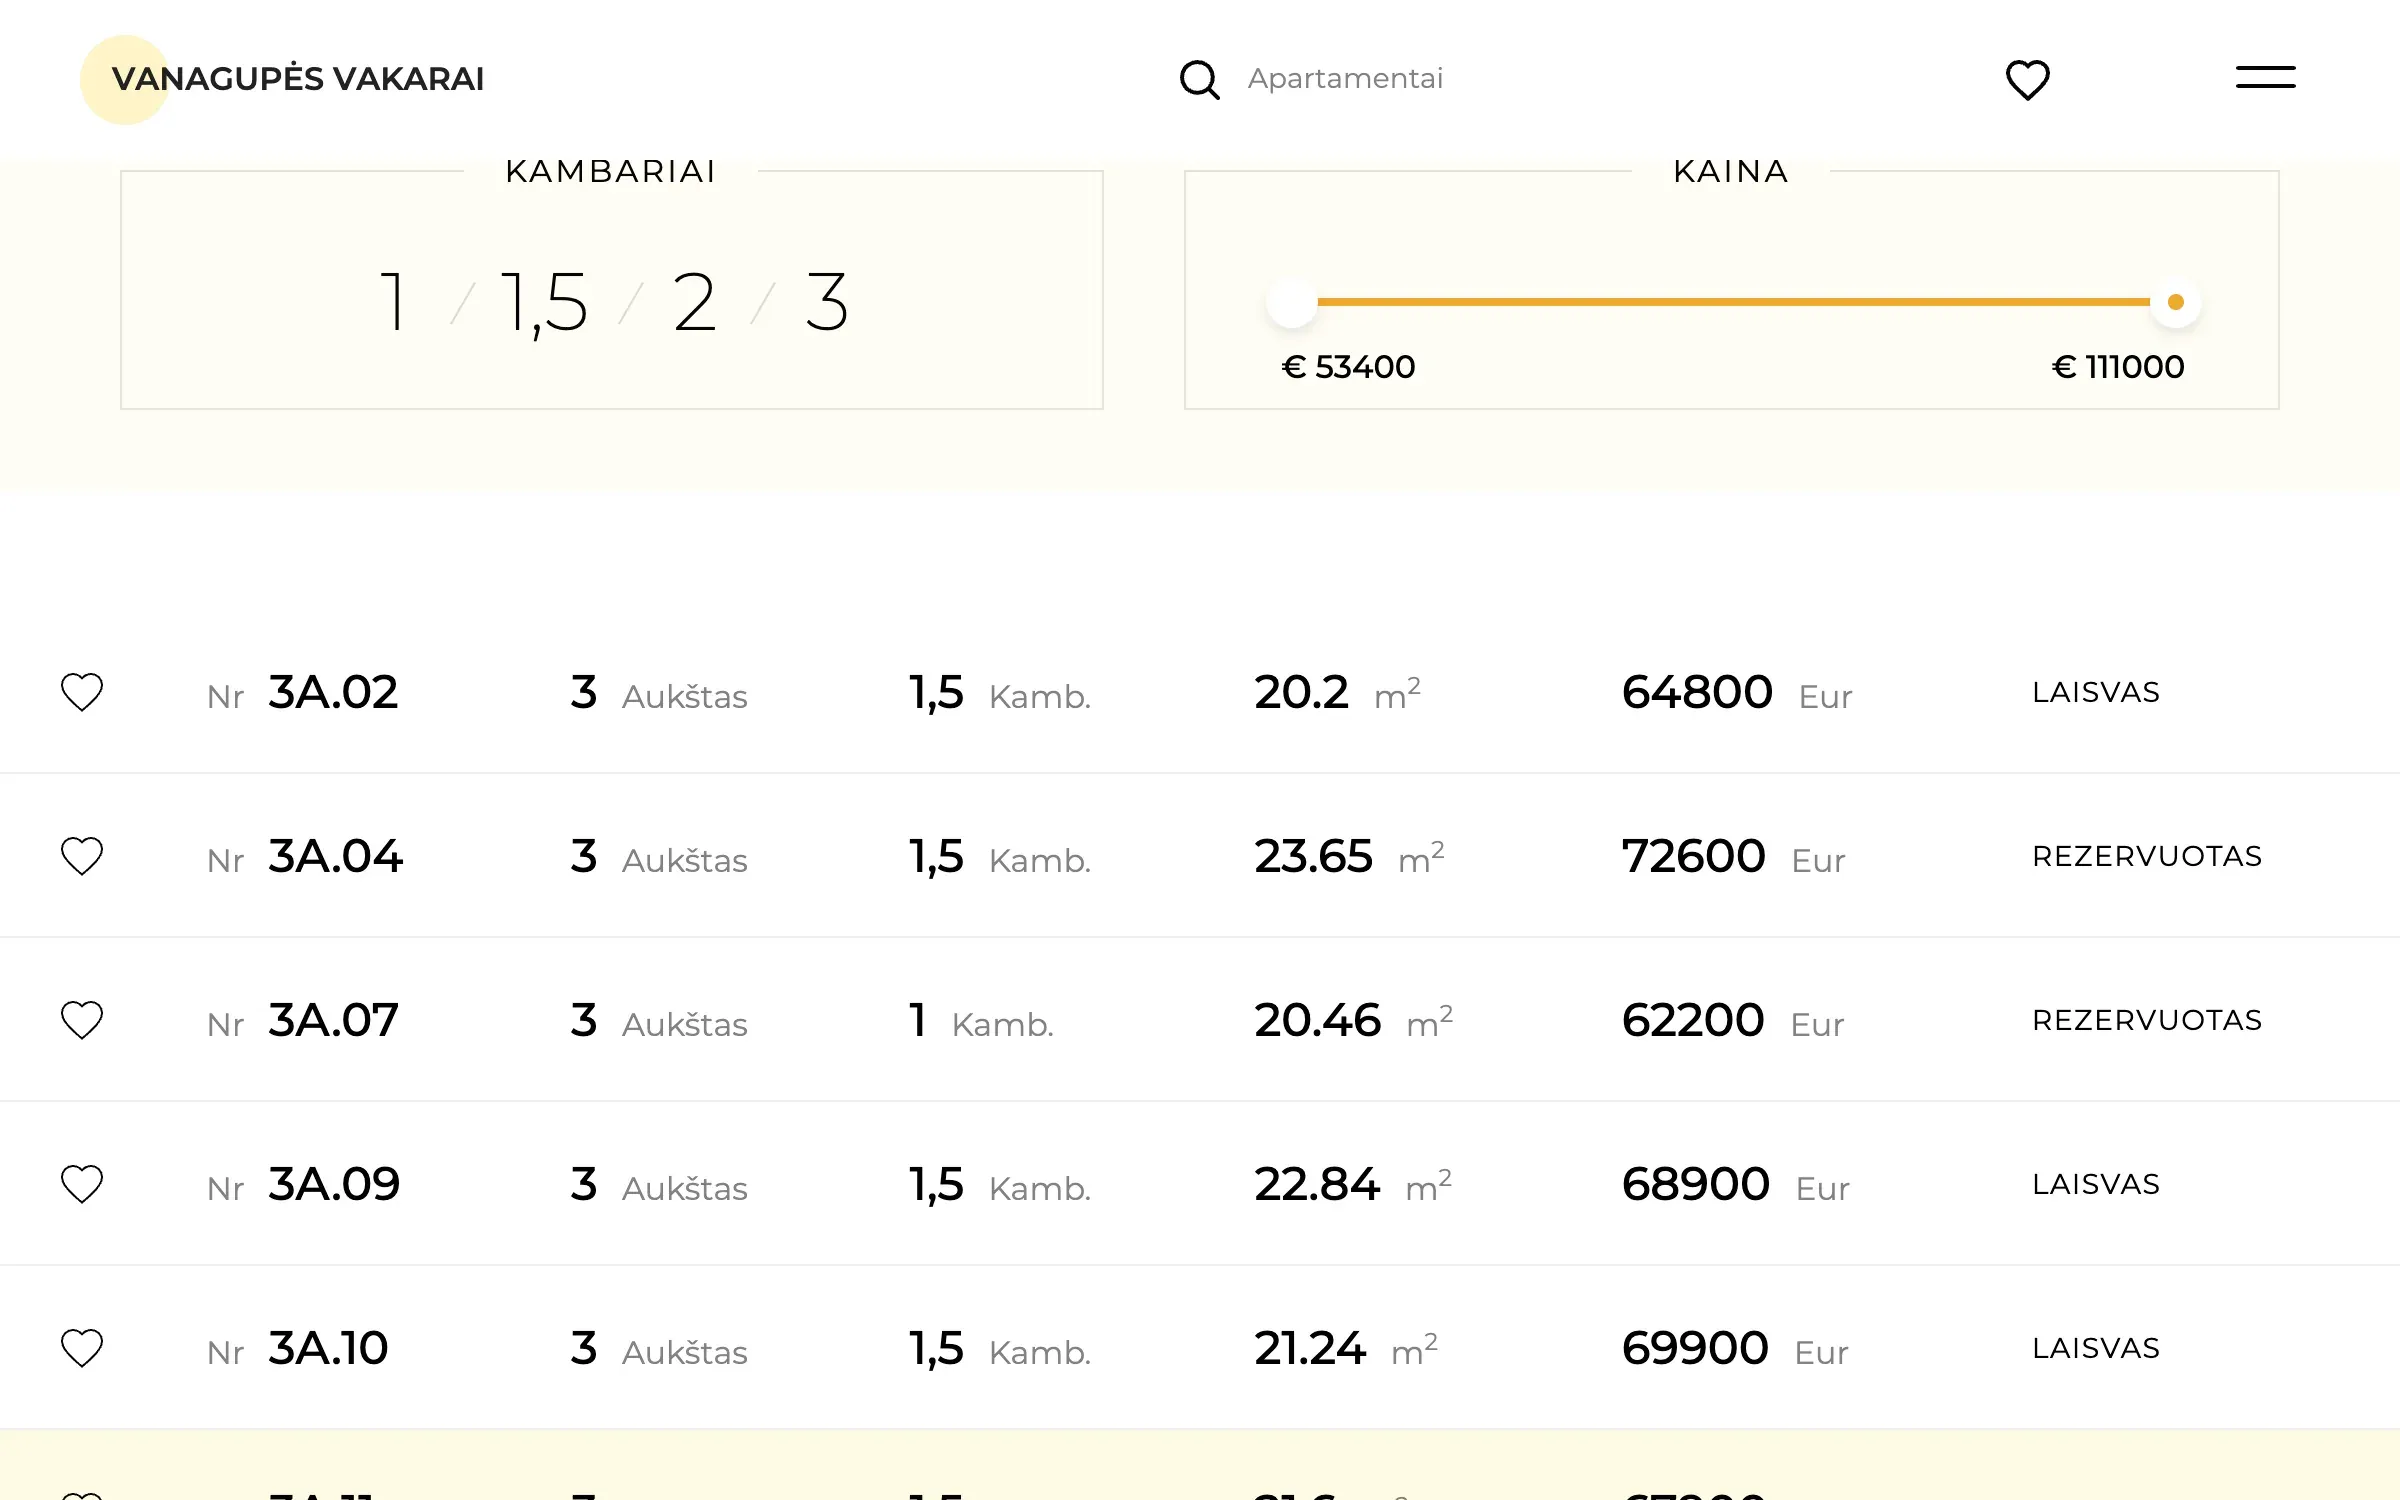The image size is (2400, 1500).
Task: Filter by 1,5 rooms
Action: pos(544,303)
